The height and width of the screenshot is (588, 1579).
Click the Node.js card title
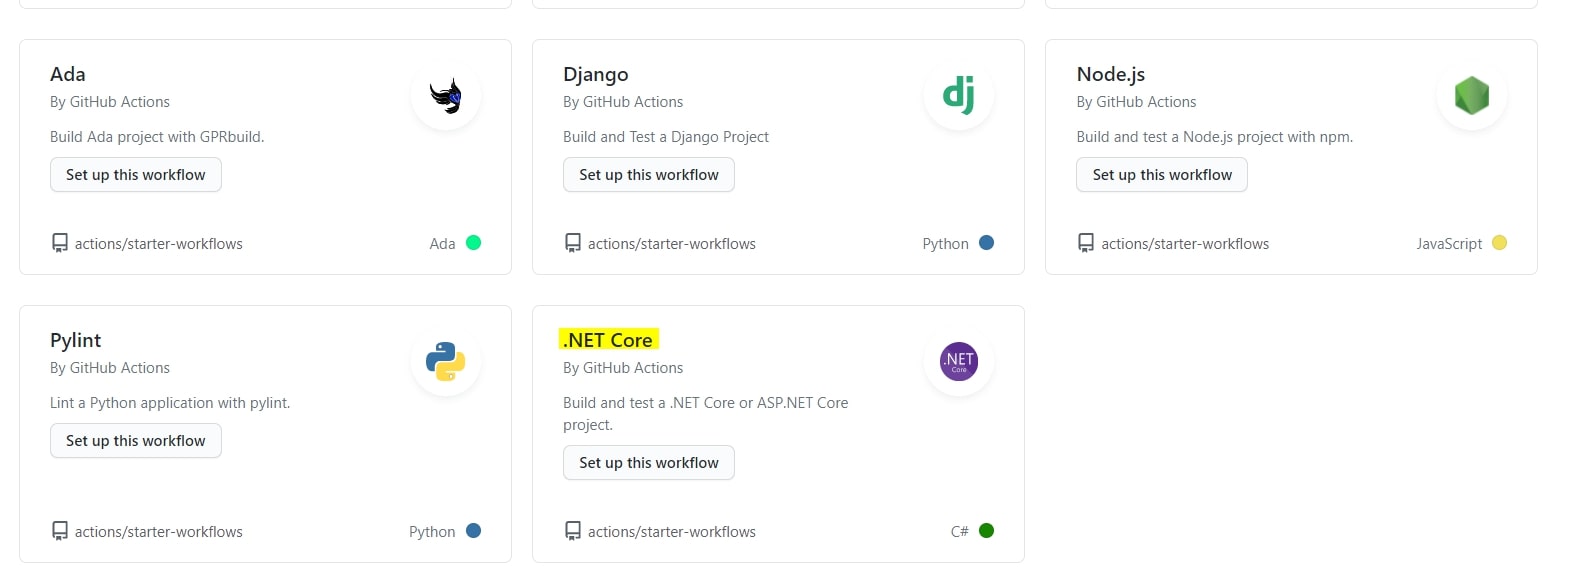1111,75
